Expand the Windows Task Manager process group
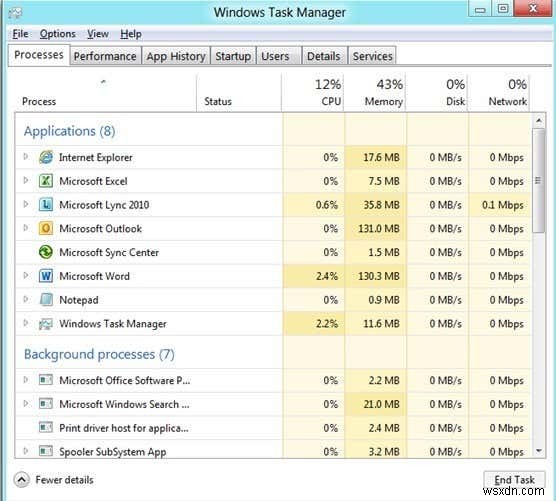556x501 pixels. [26, 323]
